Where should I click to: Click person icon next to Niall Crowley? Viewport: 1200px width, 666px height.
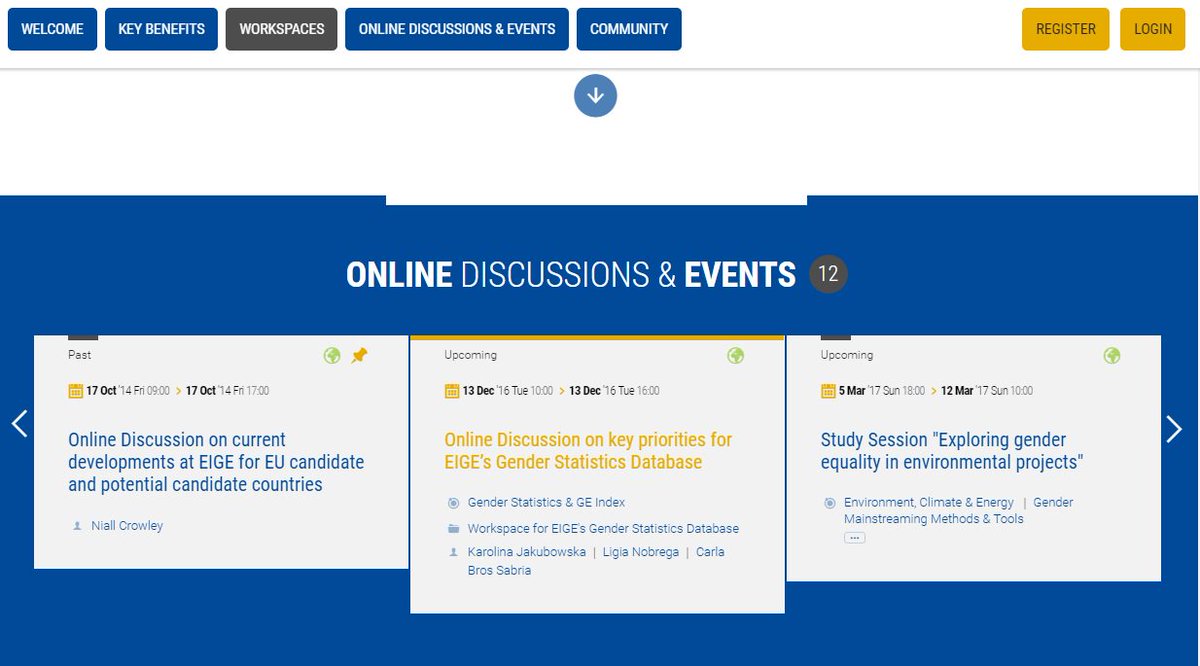pos(77,526)
